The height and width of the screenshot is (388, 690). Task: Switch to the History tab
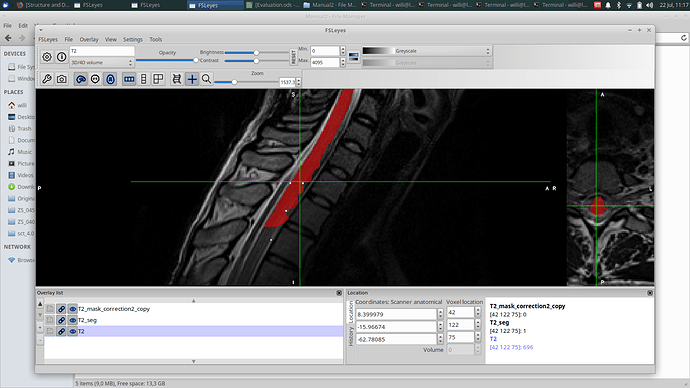point(351,337)
